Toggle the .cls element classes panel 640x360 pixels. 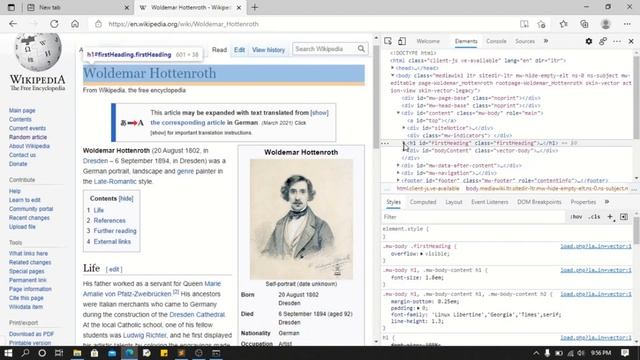[594, 217]
